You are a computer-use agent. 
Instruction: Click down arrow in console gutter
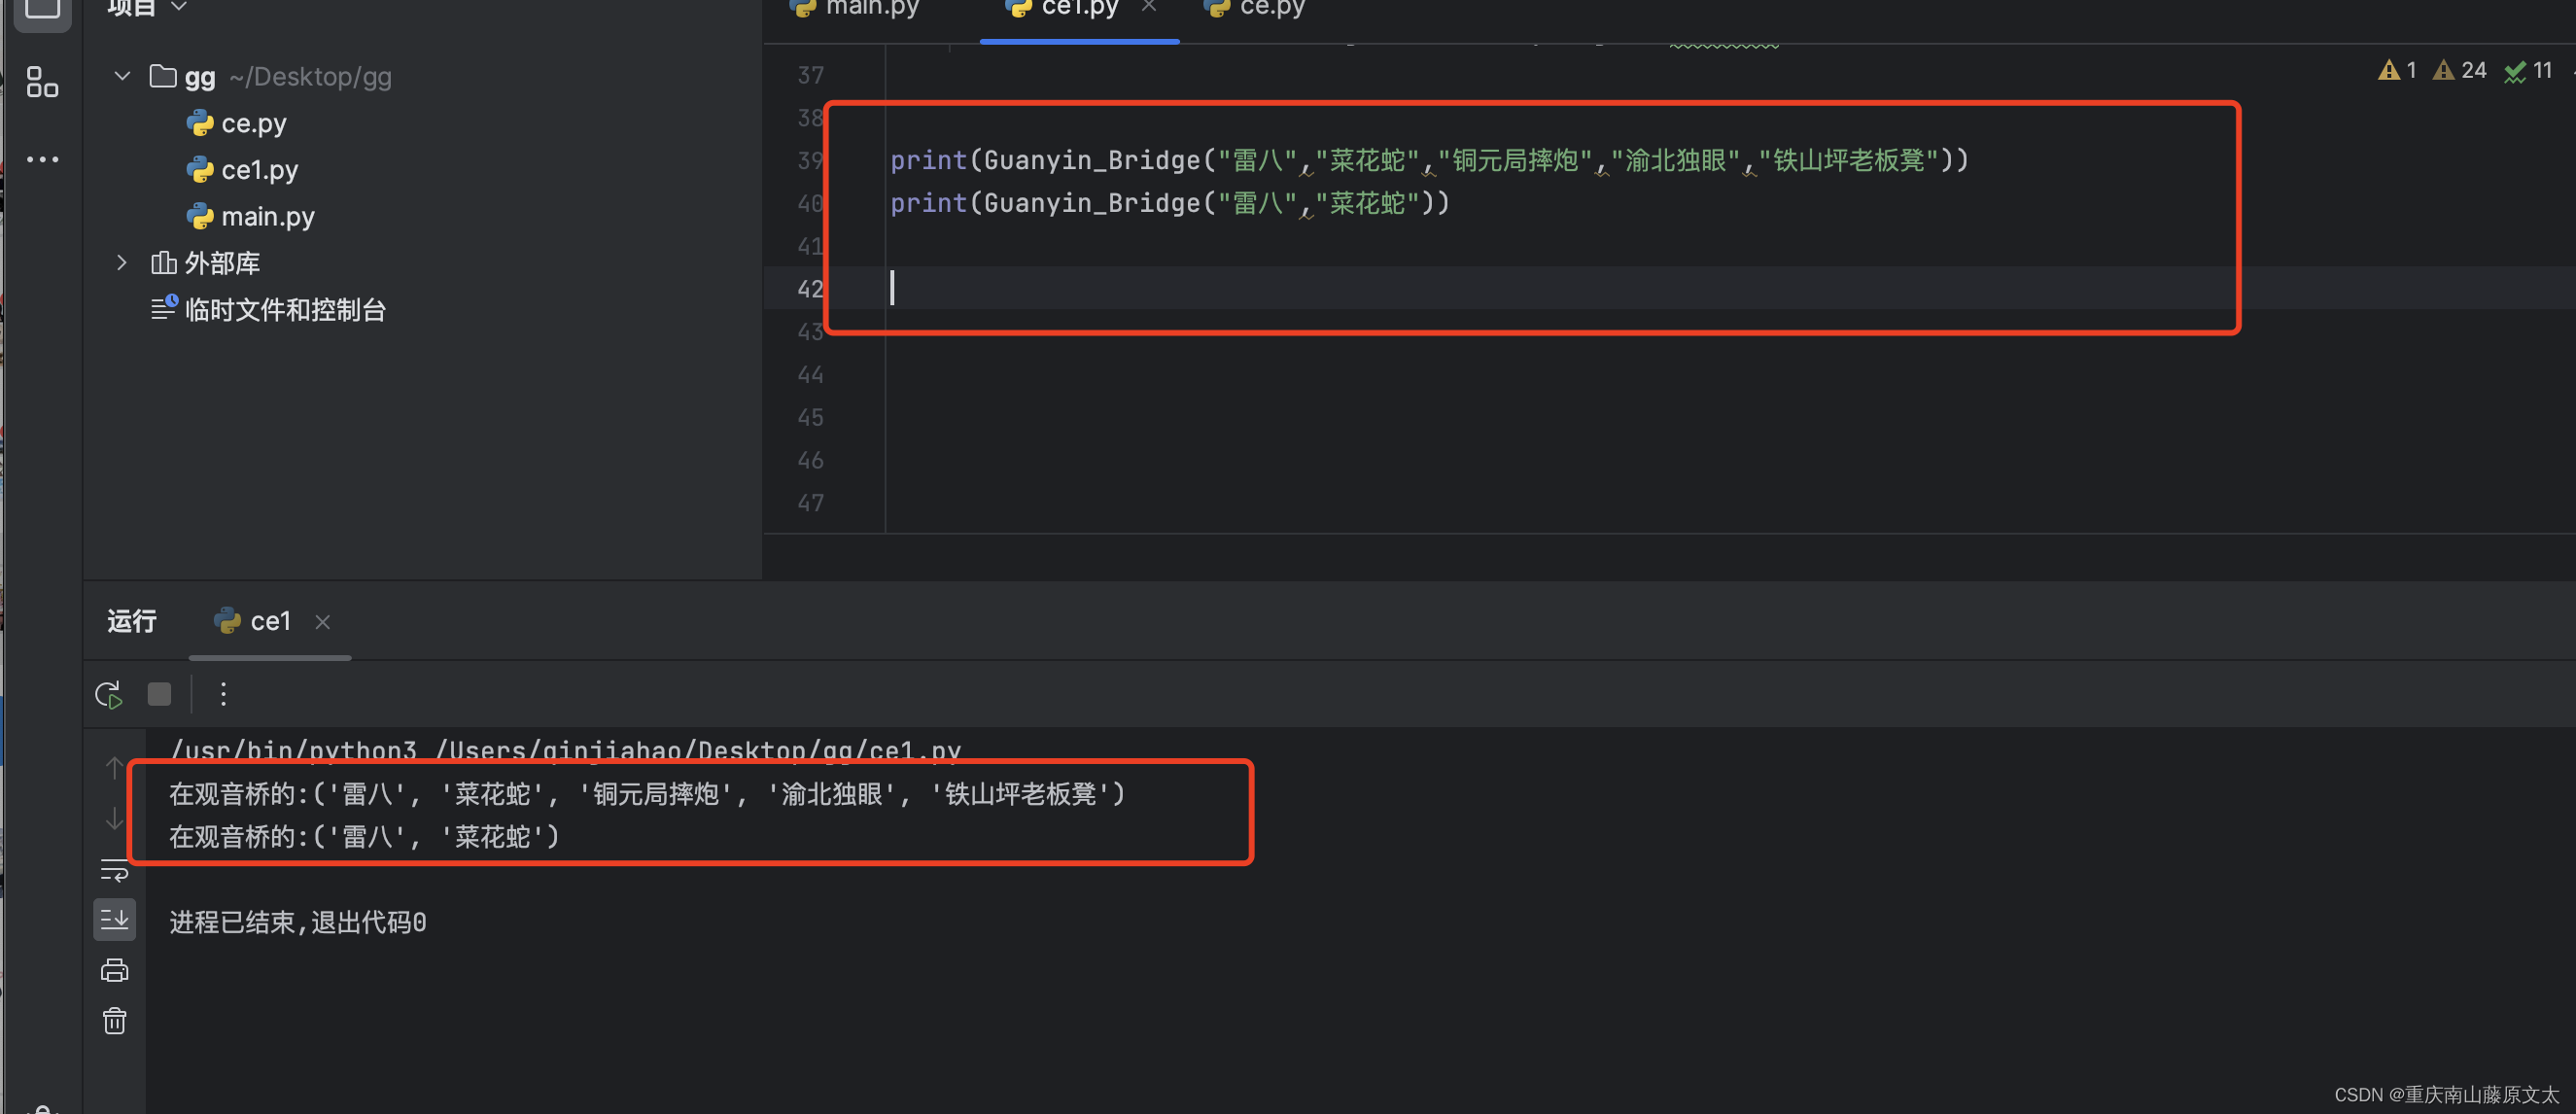[x=114, y=819]
